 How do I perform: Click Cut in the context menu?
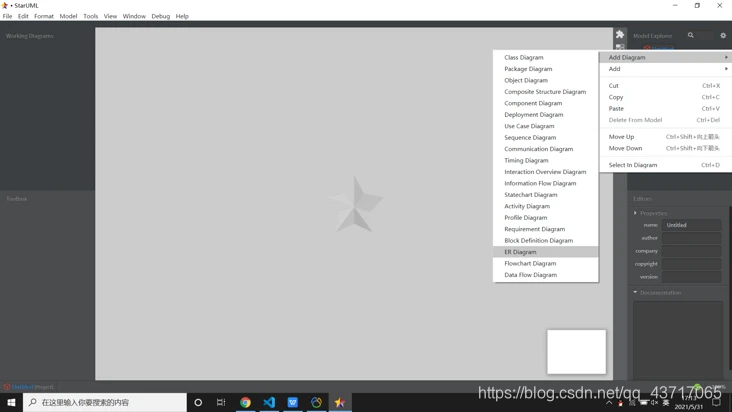666,85
